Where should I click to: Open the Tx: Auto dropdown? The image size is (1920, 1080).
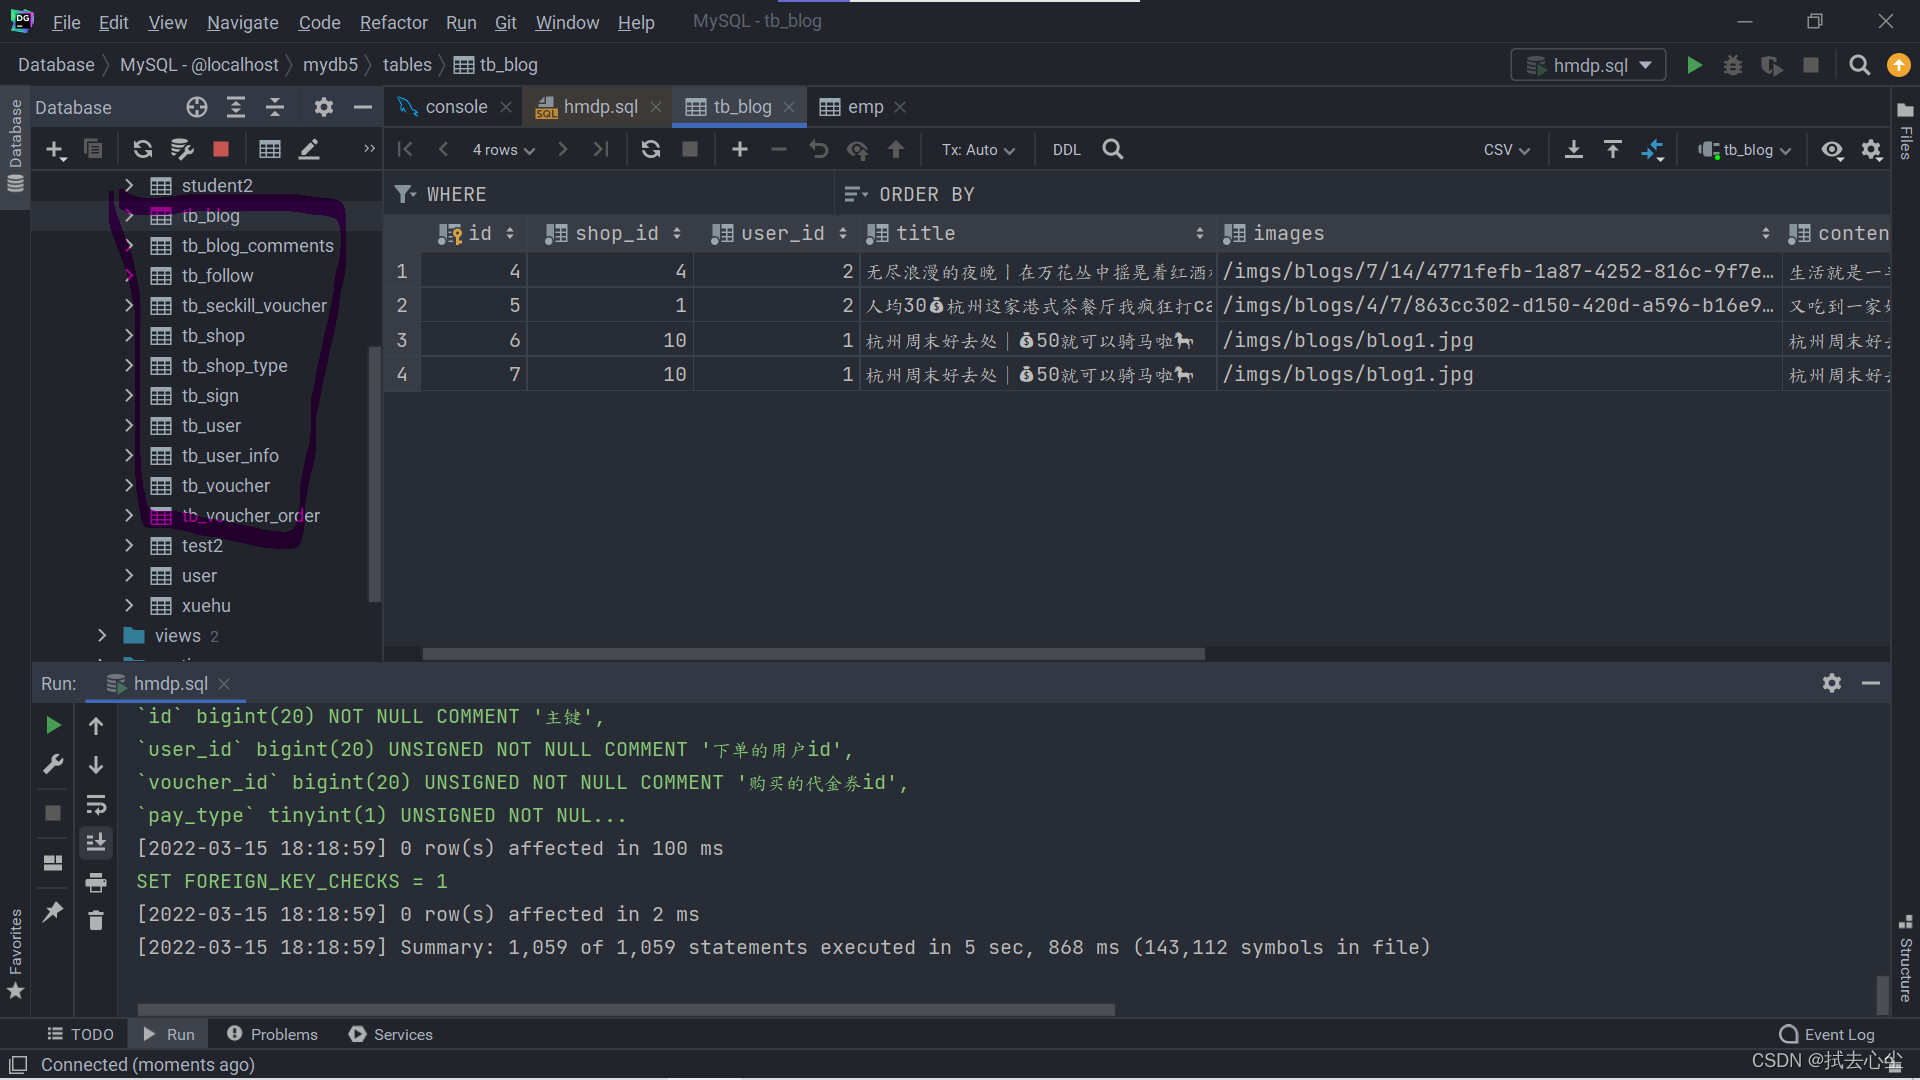pyautogui.click(x=977, y=149)
